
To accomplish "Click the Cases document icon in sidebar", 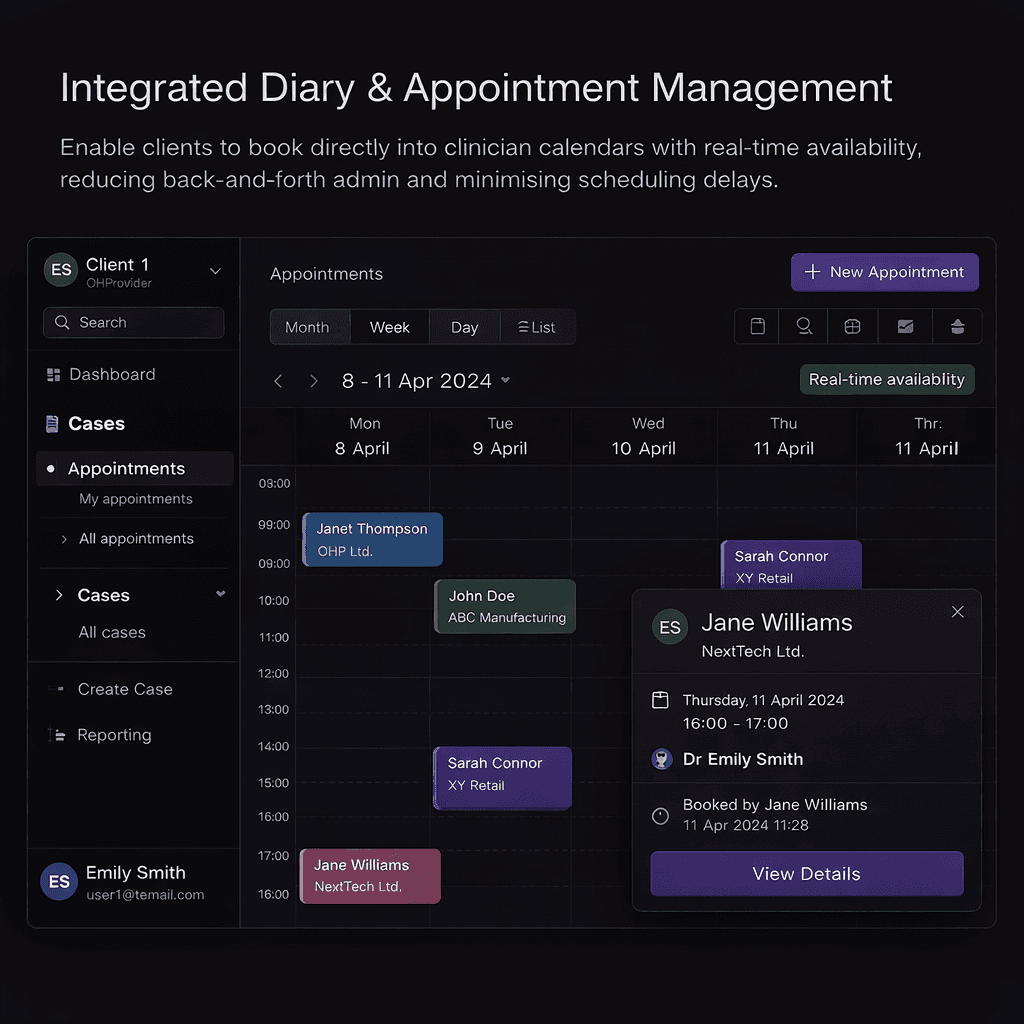I will 52,424.
